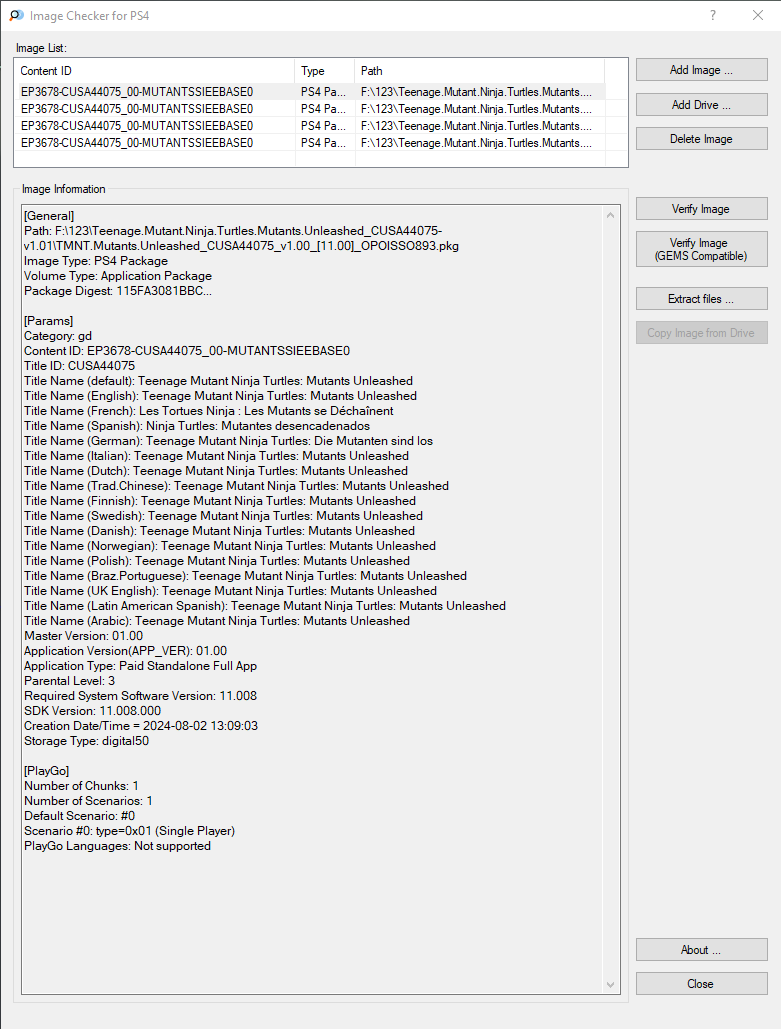Image resolution: width=781 pixels, height=1029 pixels.
Task: Click the Title Name (default) line
Action: point(219,381)
